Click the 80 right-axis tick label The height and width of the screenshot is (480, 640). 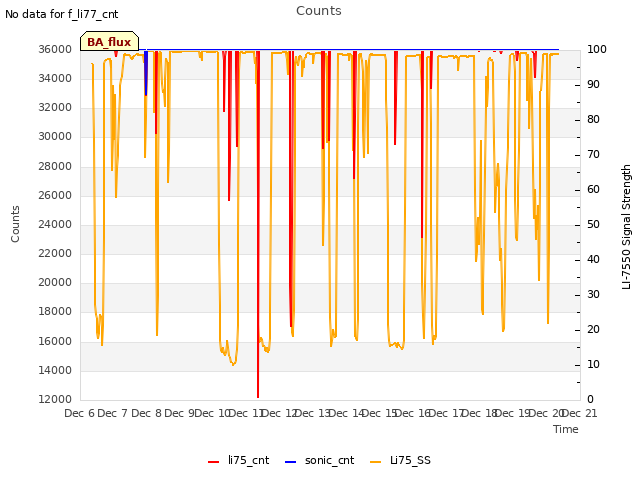click(593, 120)
